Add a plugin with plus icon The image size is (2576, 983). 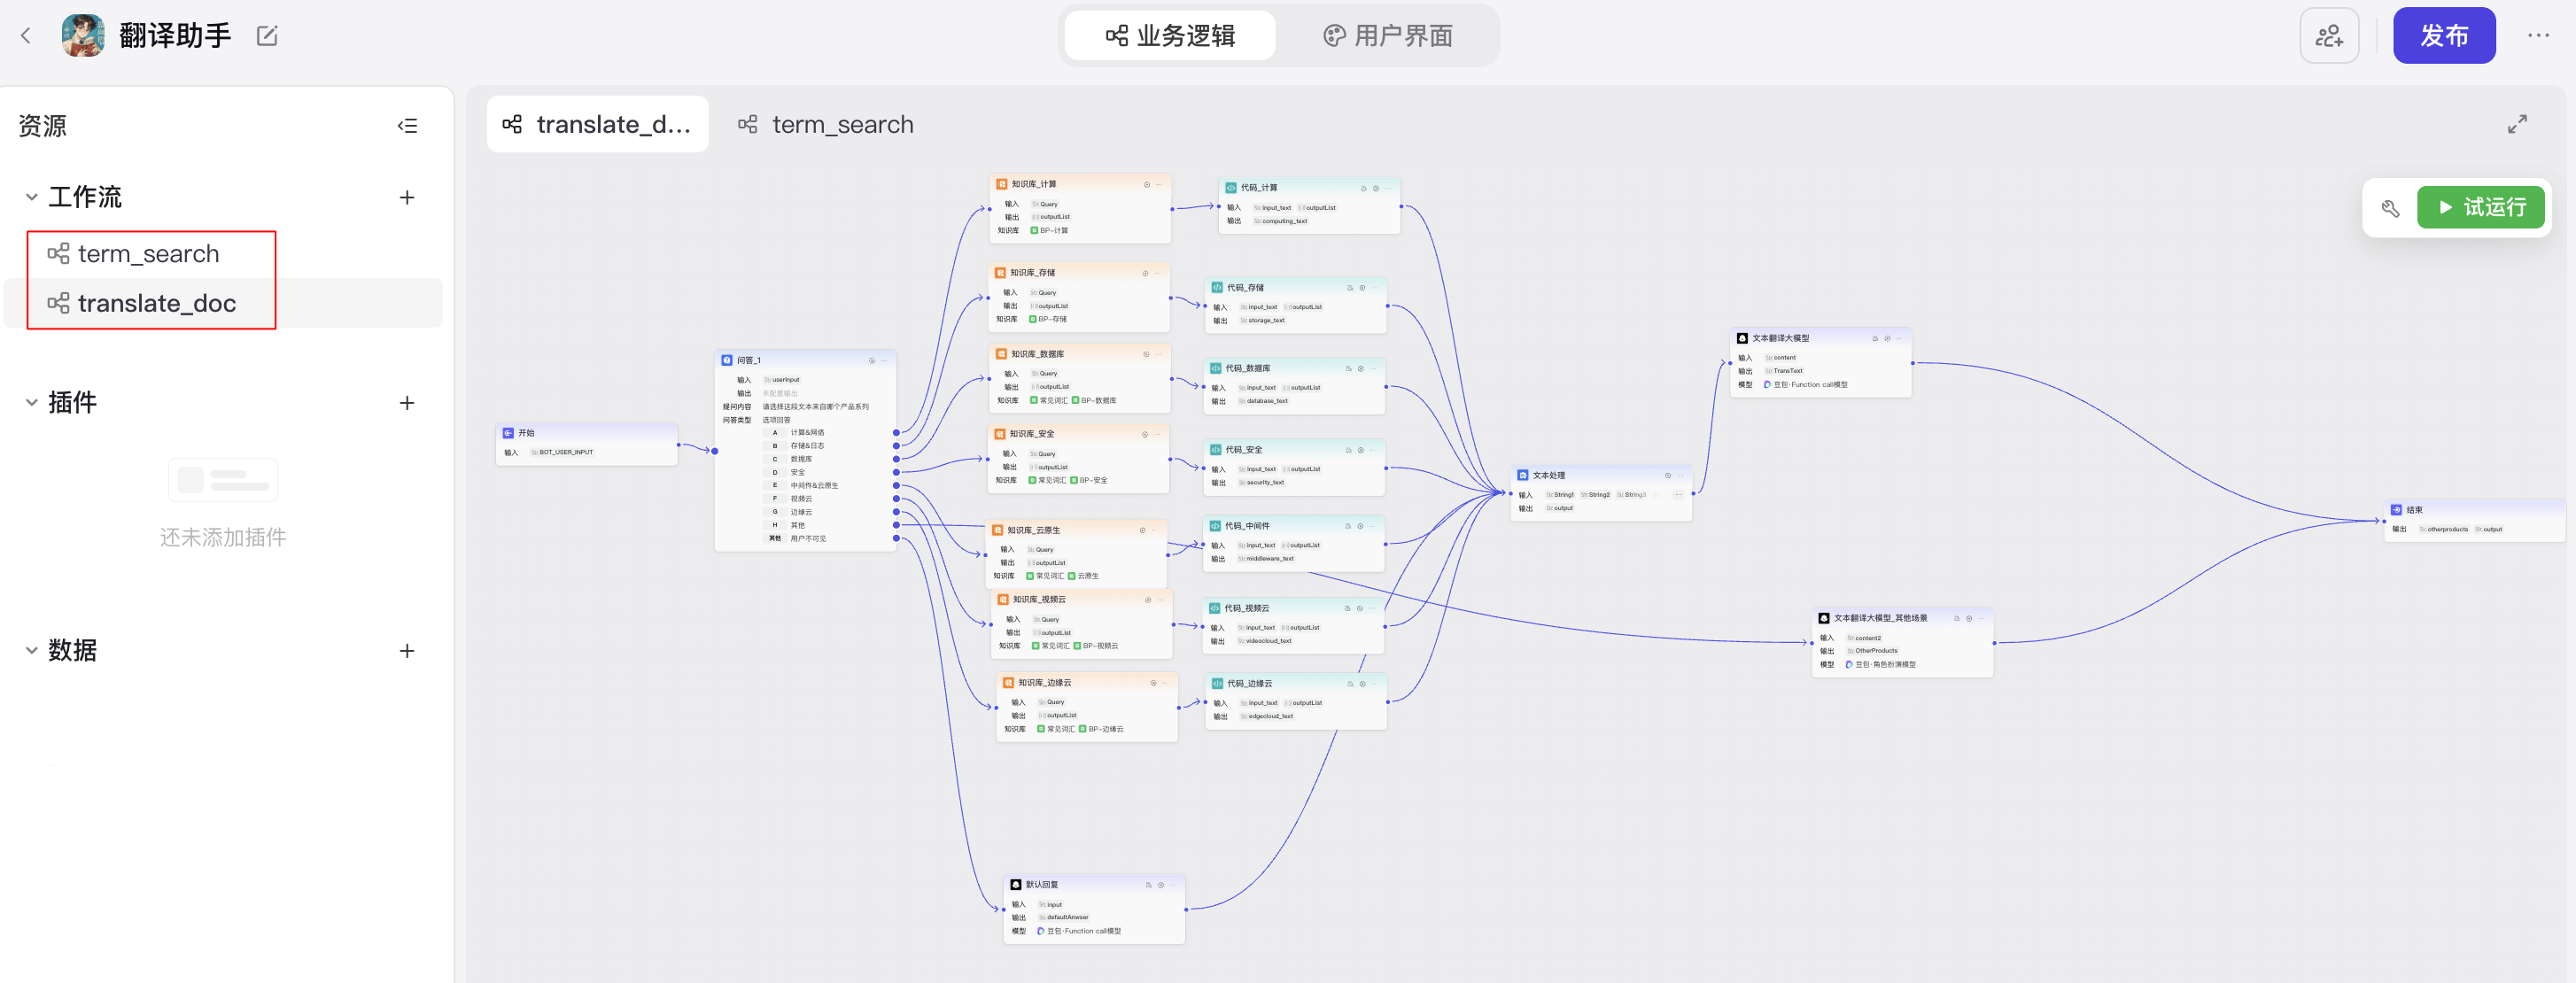pos(407,403)
